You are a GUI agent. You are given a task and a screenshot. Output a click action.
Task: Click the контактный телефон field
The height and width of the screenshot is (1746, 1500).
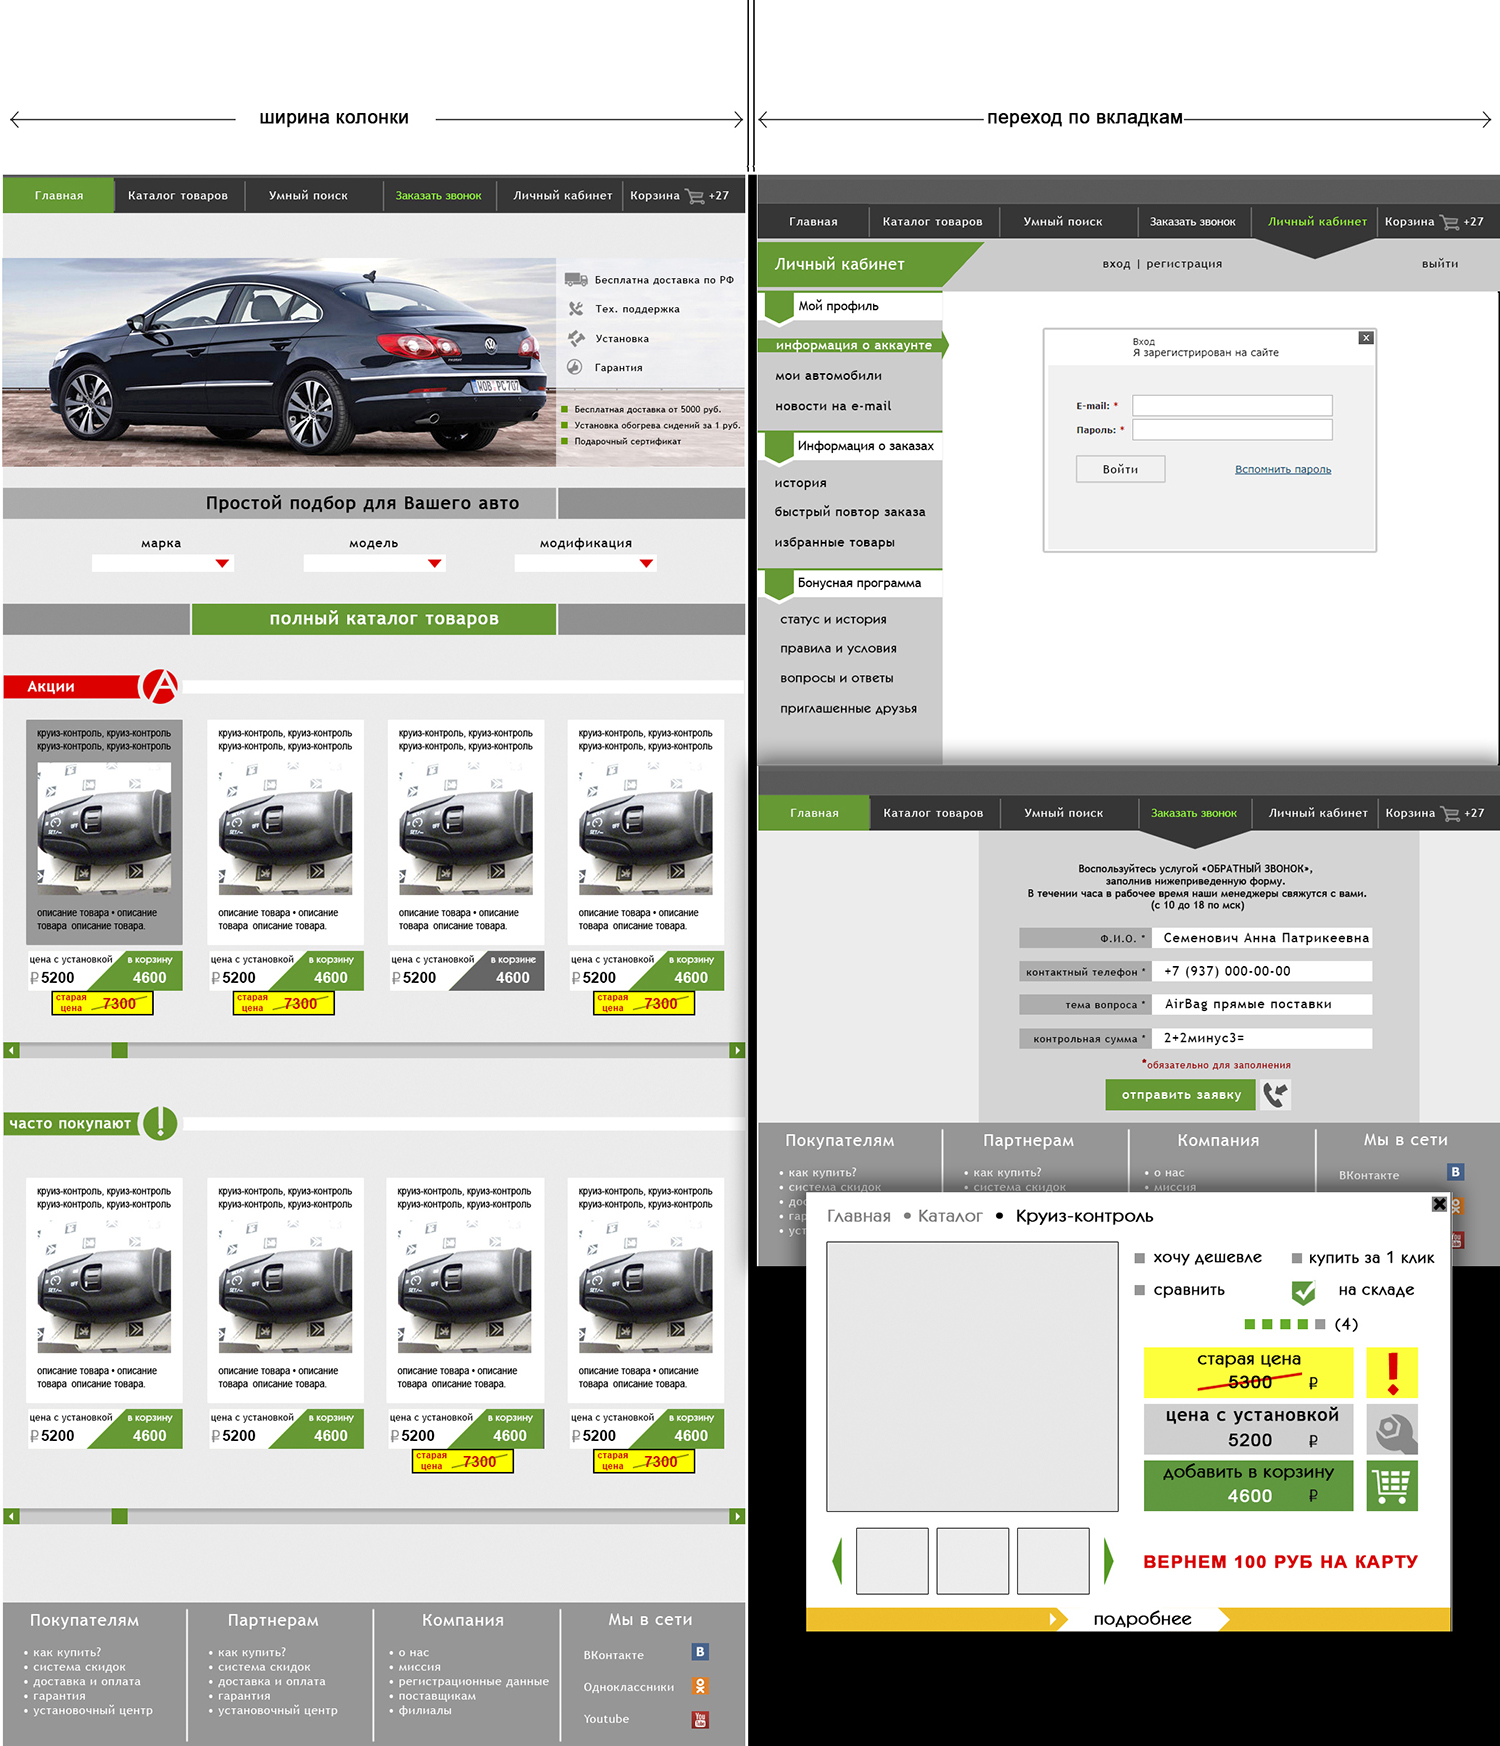1262,971
